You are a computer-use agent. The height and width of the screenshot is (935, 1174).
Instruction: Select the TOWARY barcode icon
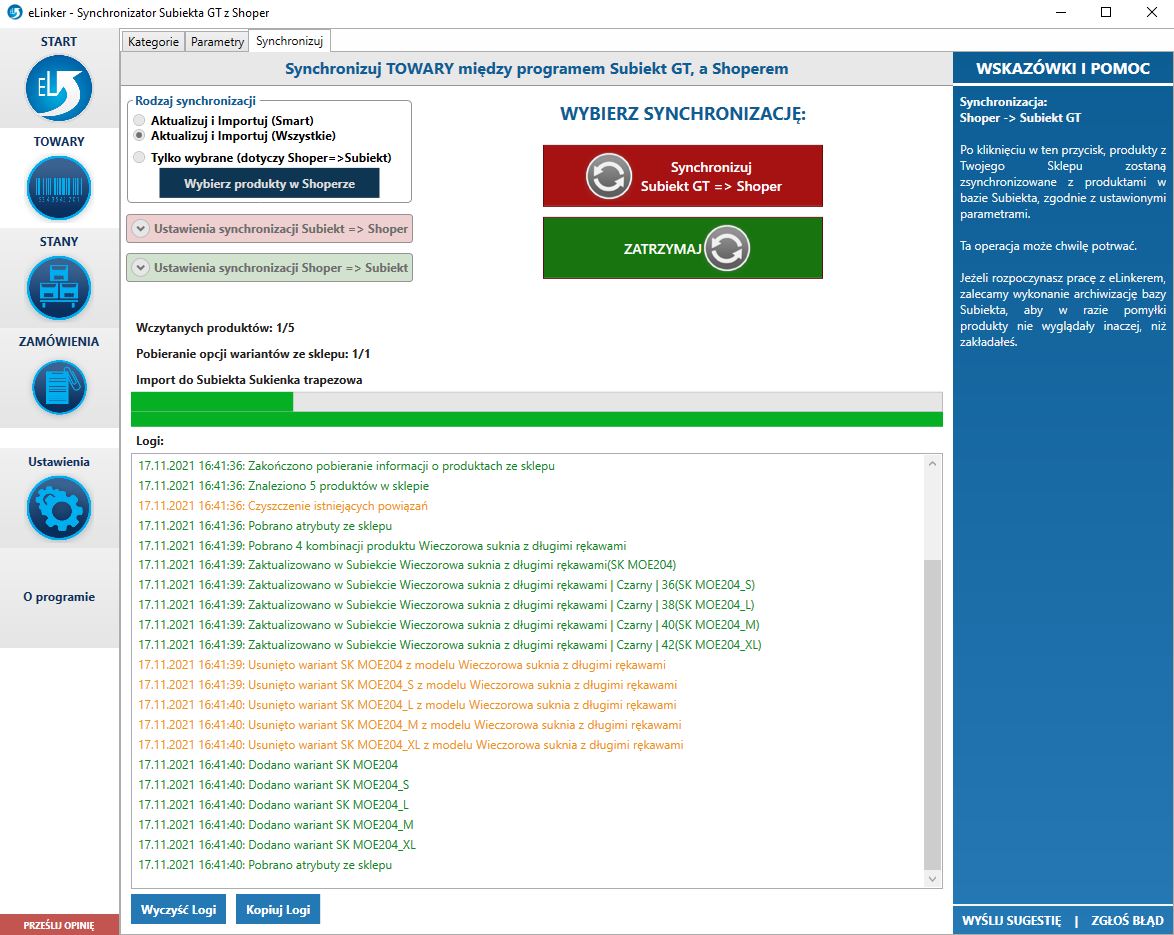point(59,188)
